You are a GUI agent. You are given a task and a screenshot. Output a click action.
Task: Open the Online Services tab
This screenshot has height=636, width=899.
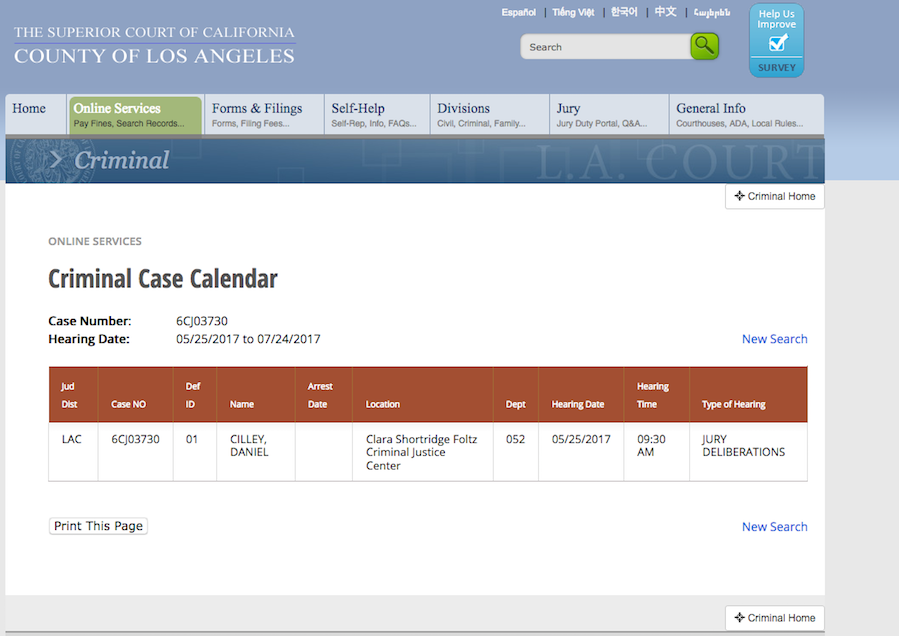point(135,115)
